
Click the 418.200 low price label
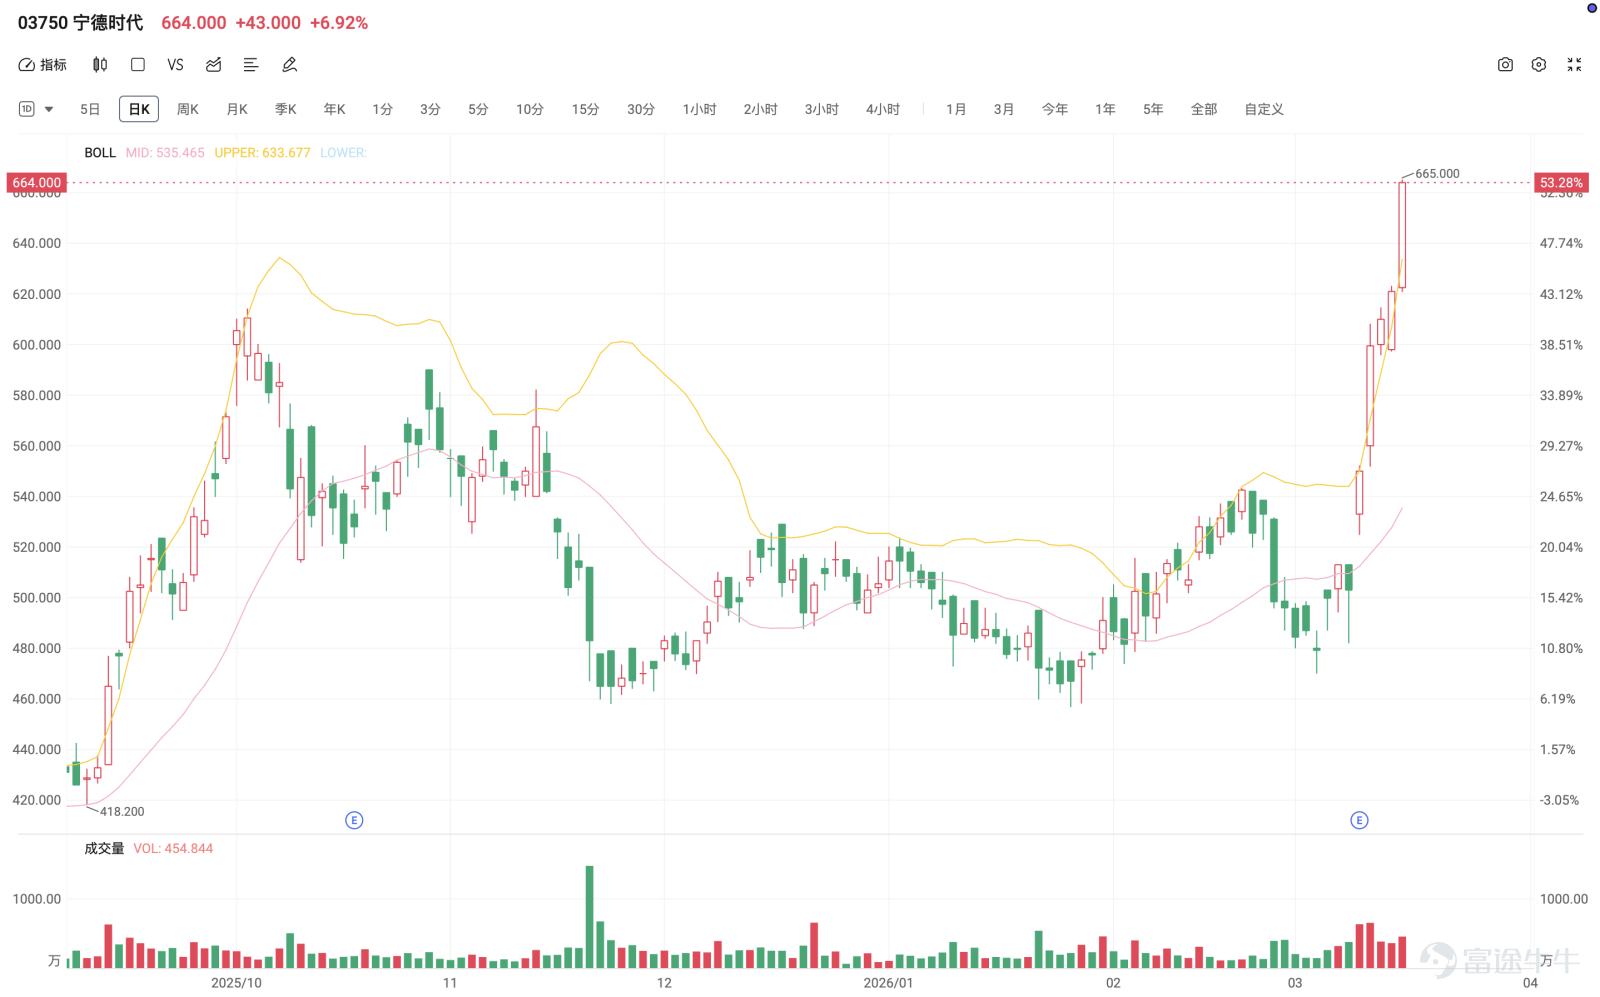[x=122, y=812]
